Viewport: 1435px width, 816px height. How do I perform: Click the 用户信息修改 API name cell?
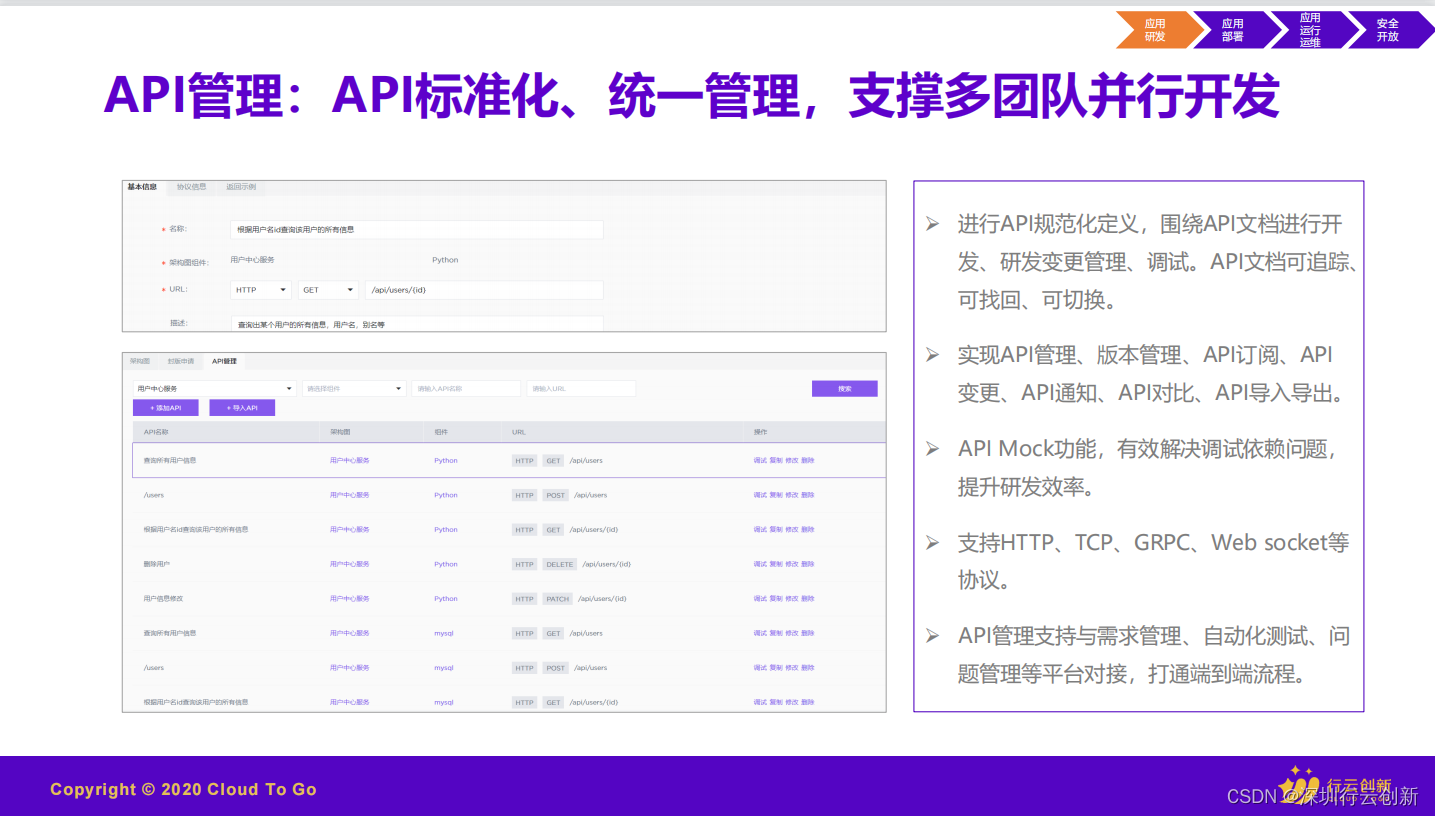[163, 599]
